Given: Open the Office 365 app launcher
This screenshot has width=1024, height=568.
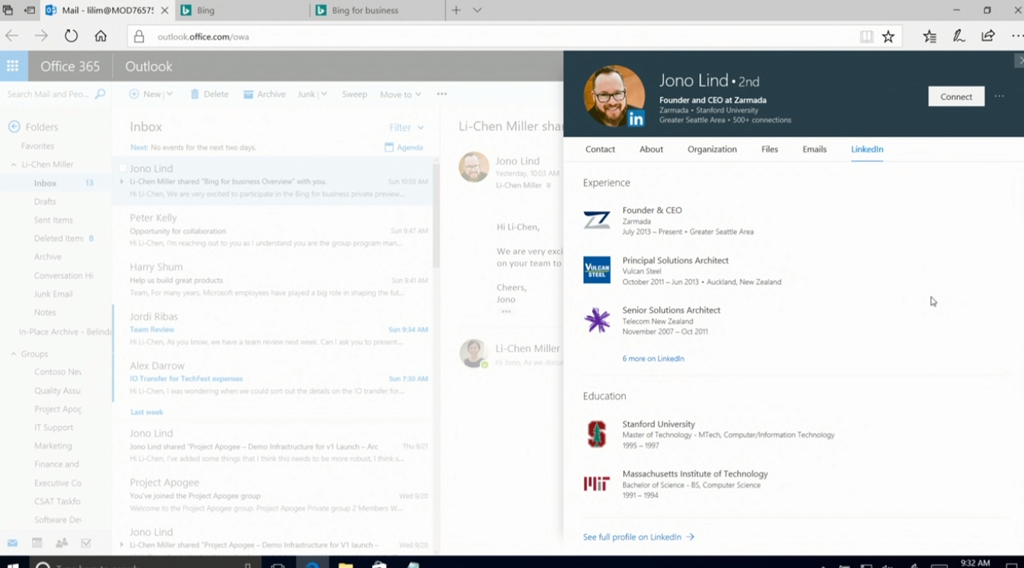Looking at the screenshot, I should tap(13, 66).
